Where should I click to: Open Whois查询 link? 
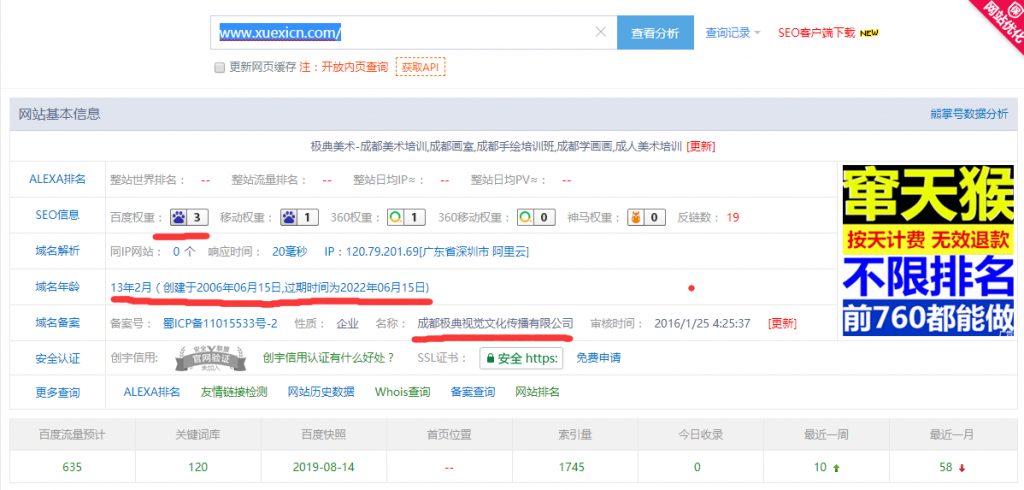(x=402, y=392)
